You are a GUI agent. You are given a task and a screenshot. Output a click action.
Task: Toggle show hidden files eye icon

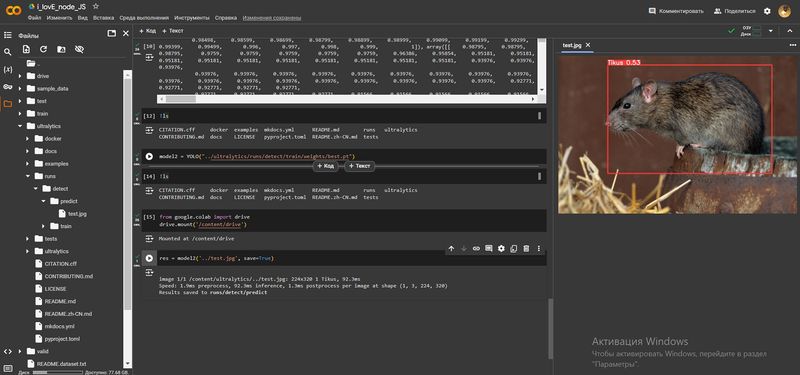(x=79, y=49)
